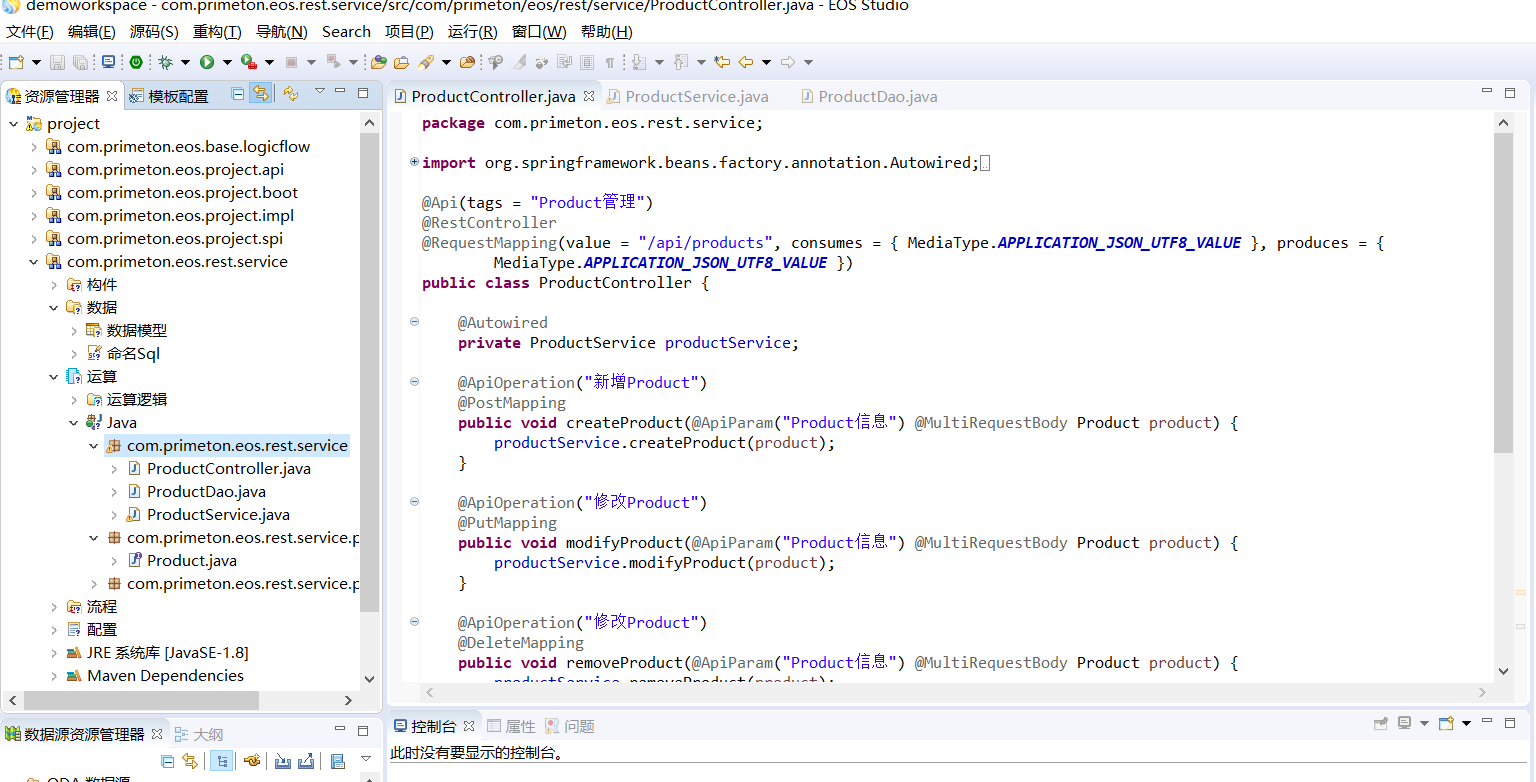1536x782 pixels.
Task: Click the green Run button in toolbar
Action: coord(207,62)
